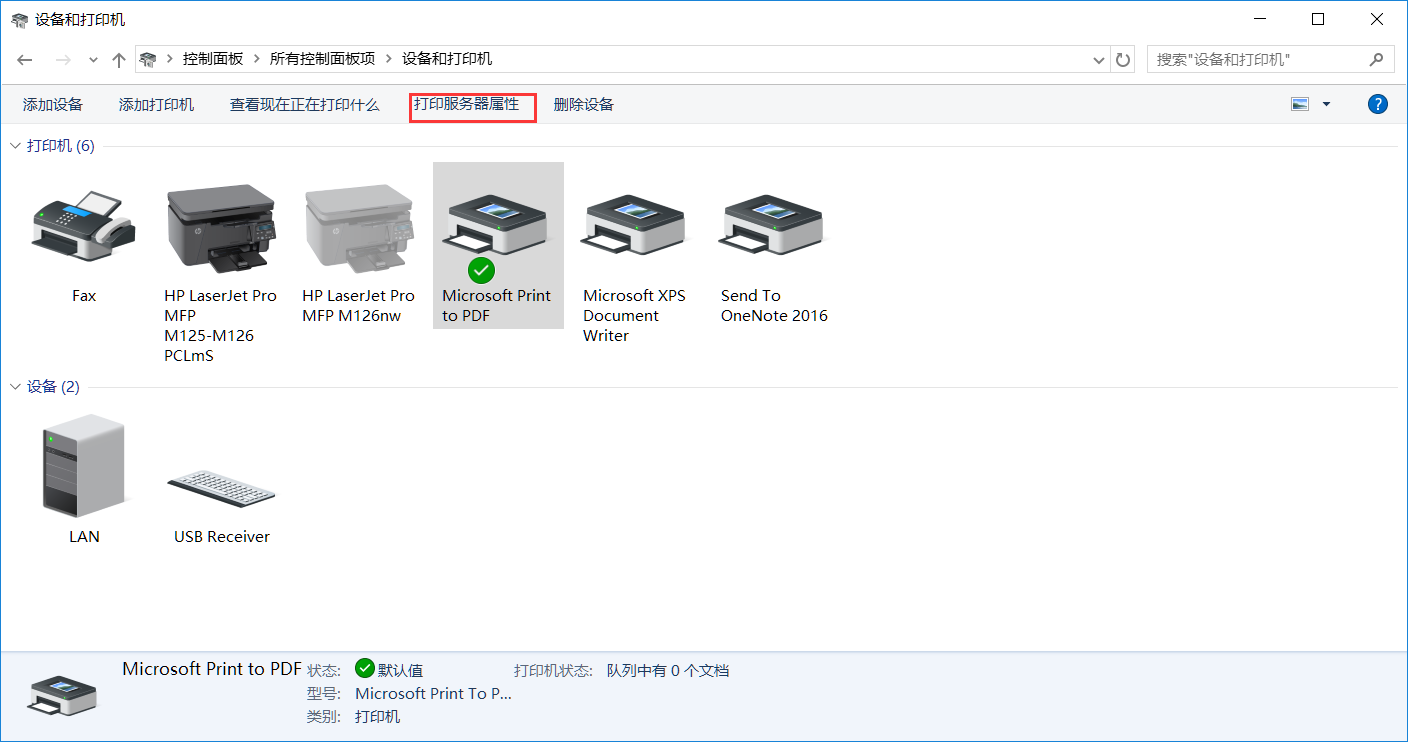This screenshot has width=1408, height=742.
Task: Click 添加打印机 in the toolbar
Action: (157, 104)
